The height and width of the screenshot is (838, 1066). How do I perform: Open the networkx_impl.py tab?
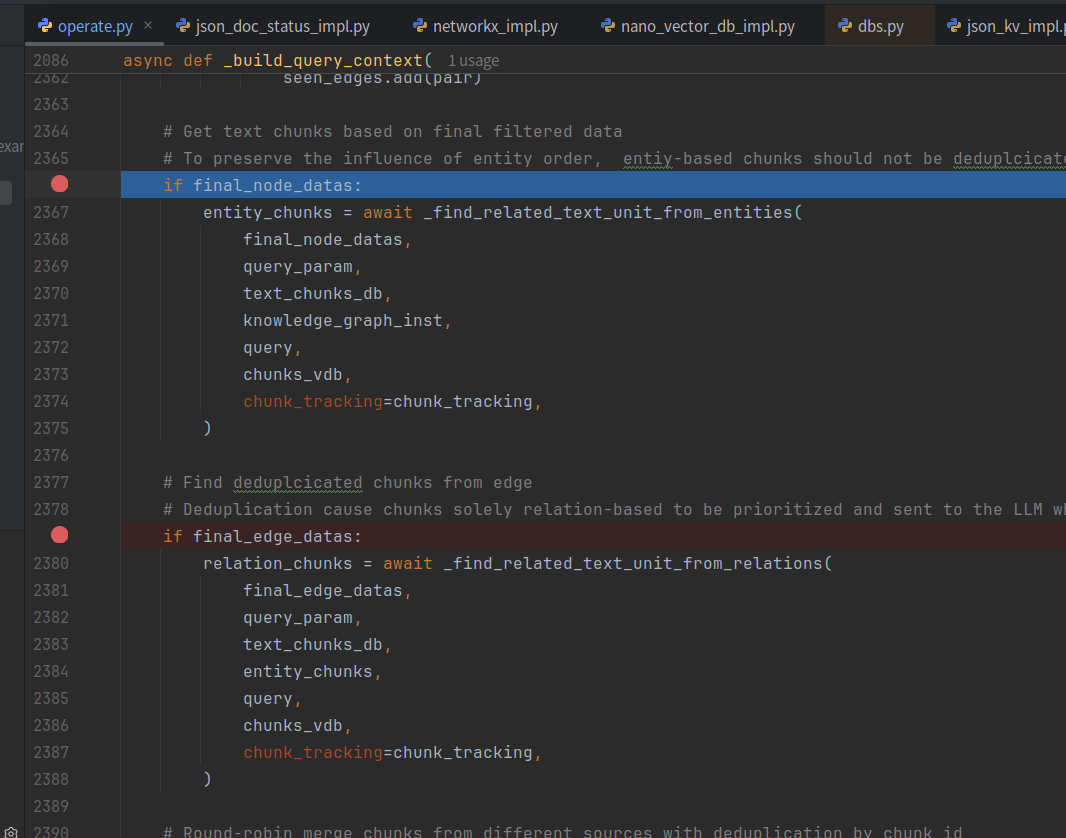pyautogui.click(x=486, y=27)
